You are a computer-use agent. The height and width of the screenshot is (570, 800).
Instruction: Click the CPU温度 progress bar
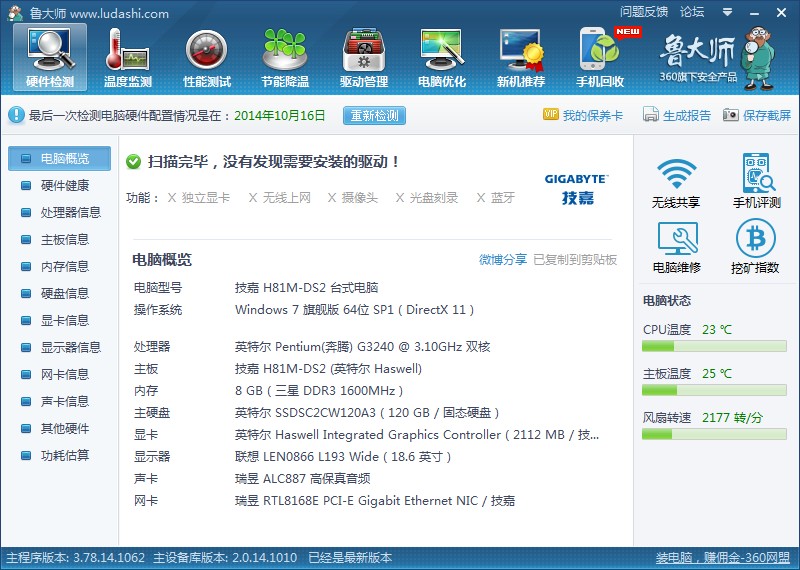(714, 346)
